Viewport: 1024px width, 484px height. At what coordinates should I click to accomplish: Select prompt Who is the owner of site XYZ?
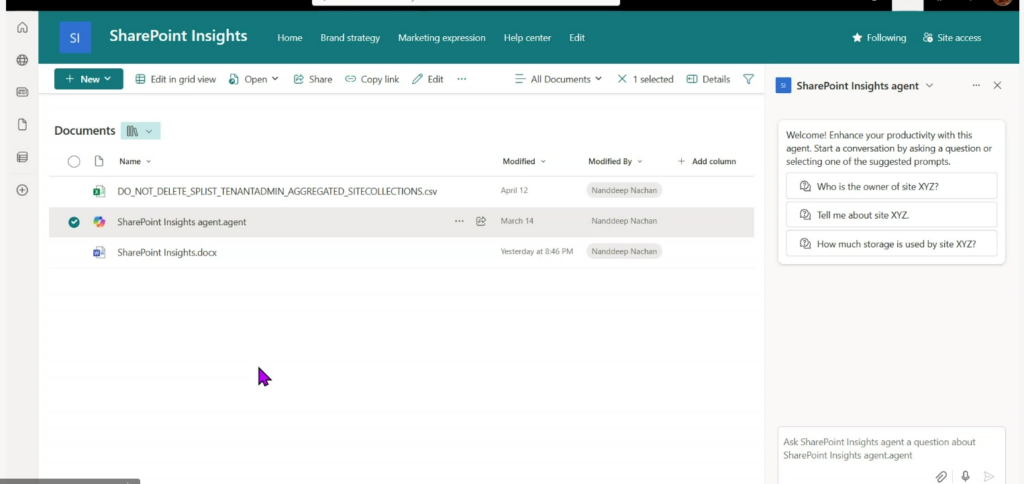[x=891, y=186]
